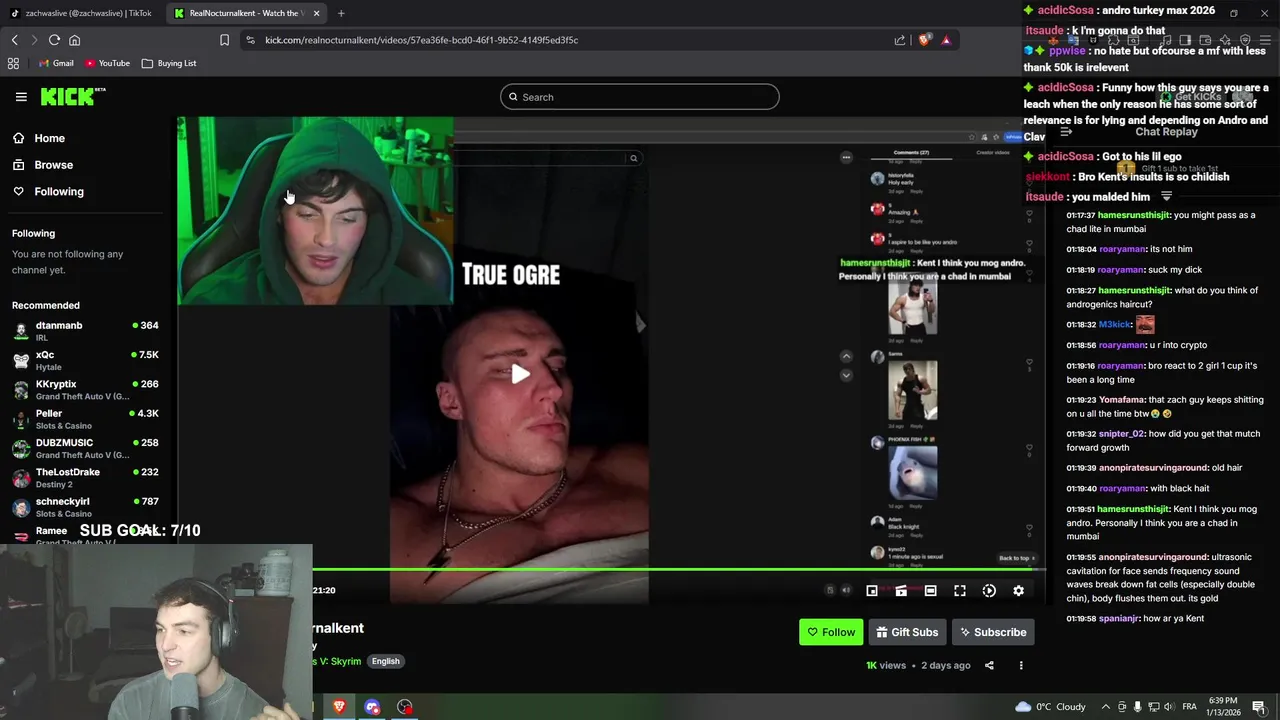Open weather widget showing 0°C Cloudy
Screen dimensions: 1280x720
point(1050,706)
